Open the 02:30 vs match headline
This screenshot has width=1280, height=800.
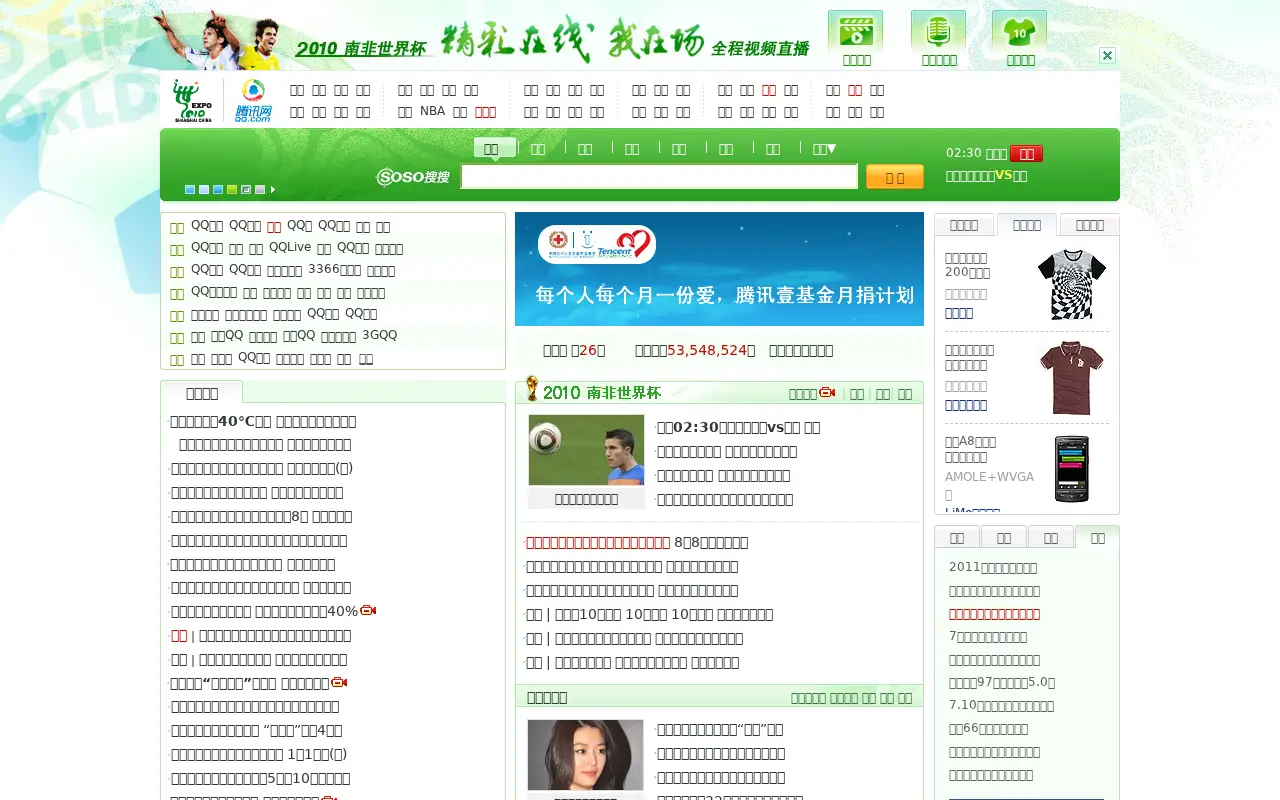pyautogui.click(x=738, y=427)
